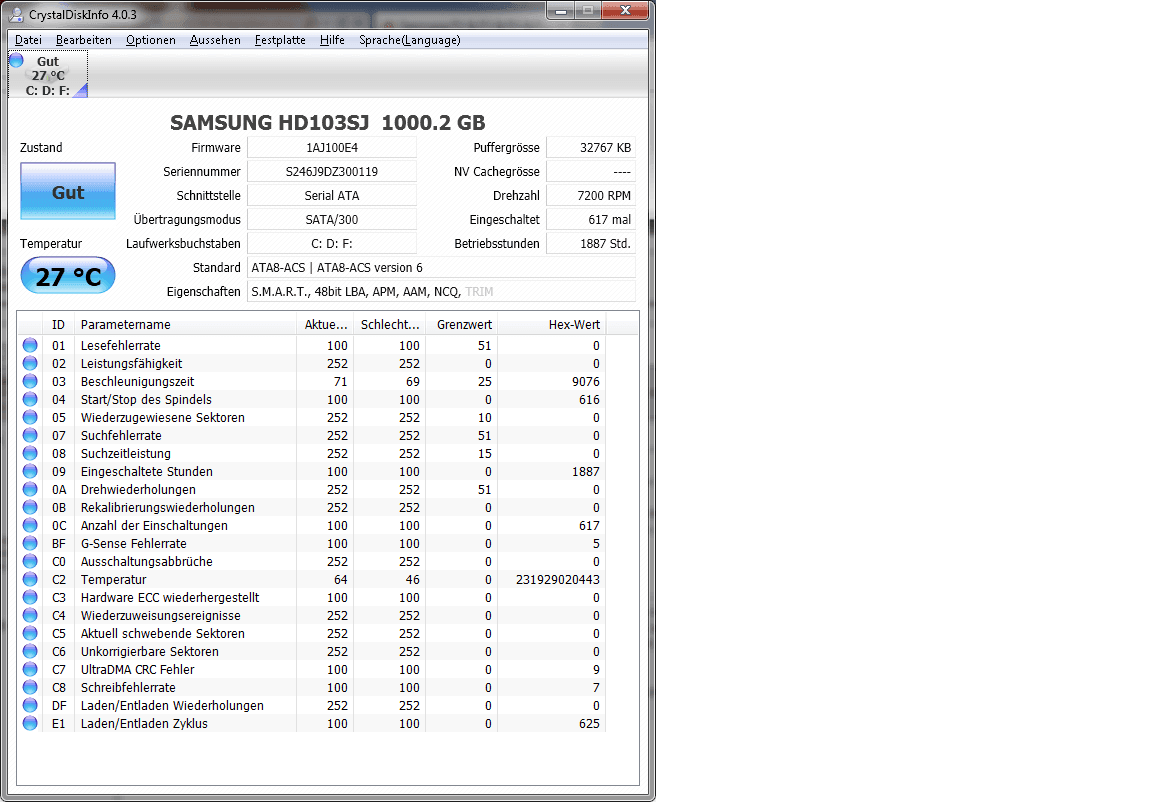Open the Optionen menu
Image resolution: width=1152 pixels, height=802 pixels.
click(151, 40)
